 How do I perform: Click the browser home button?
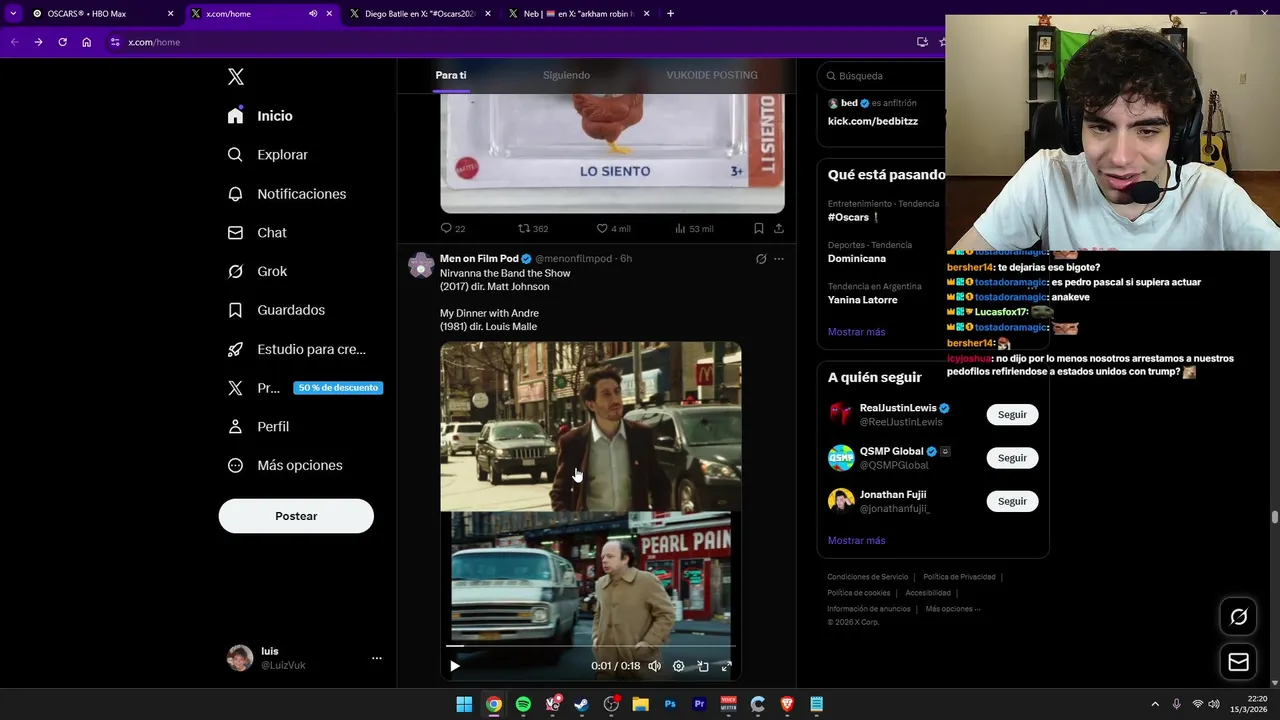(x=87, y=42)
